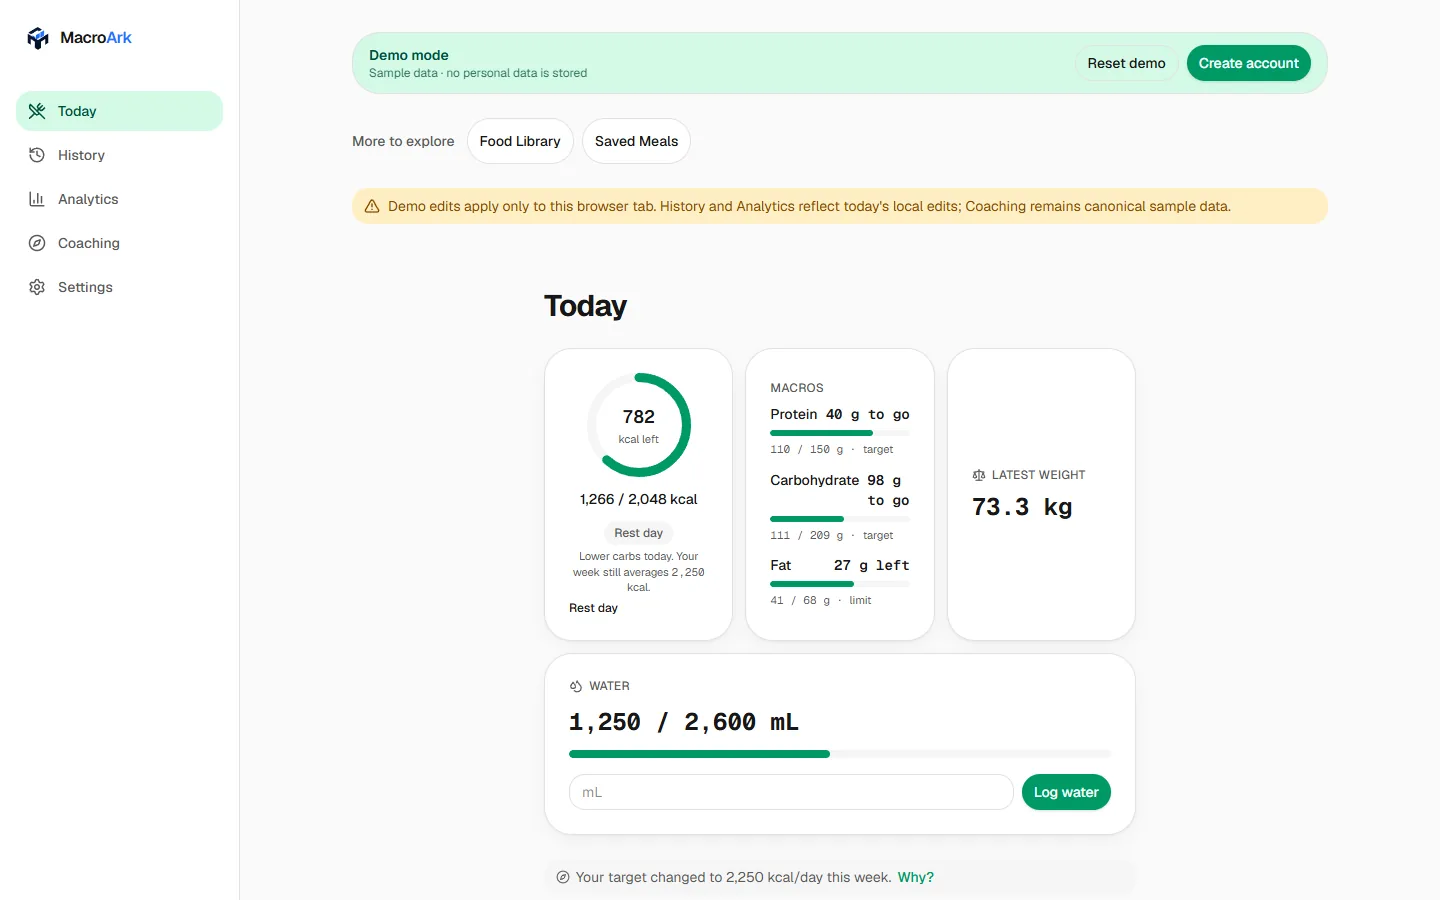This screenshot has width=1440, height=900.
Task: Click the Rest day badge pill
Action: (639, 533)
